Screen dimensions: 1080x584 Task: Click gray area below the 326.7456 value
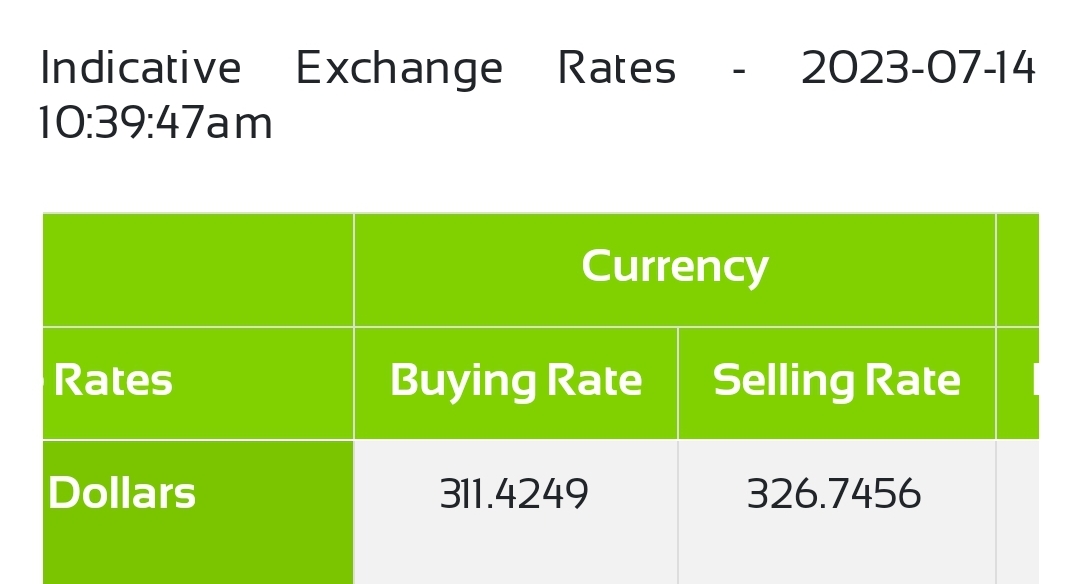(837, 551)
